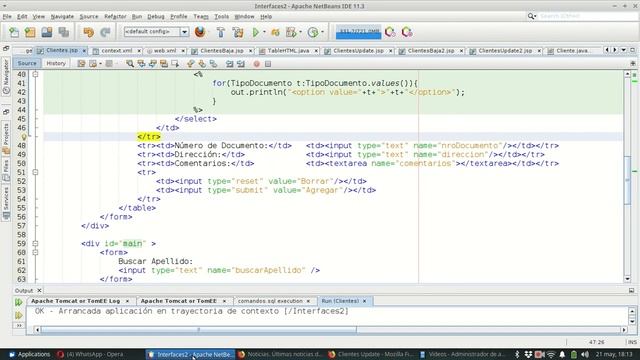Run Project green play icon
The width and height of the screenshot is (640, 360).
coord(256,32)
